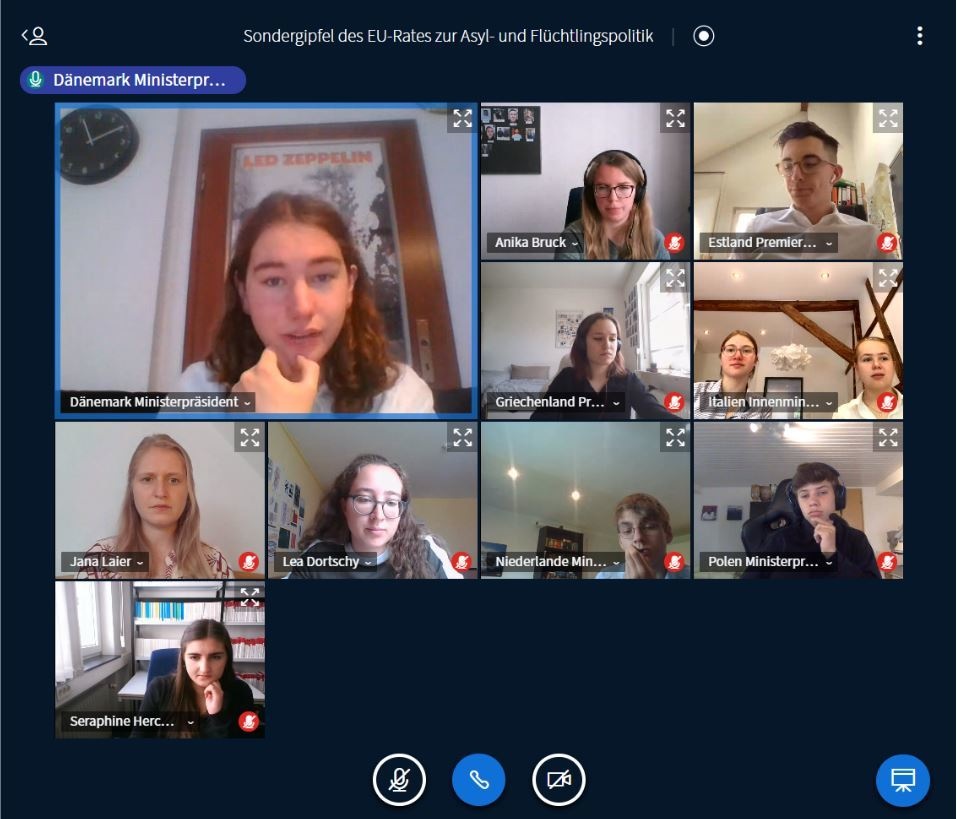Image resolution: width=957 pixels, height=819 pixels.
Task: Leave audio with the phone button
Action: 478,780
